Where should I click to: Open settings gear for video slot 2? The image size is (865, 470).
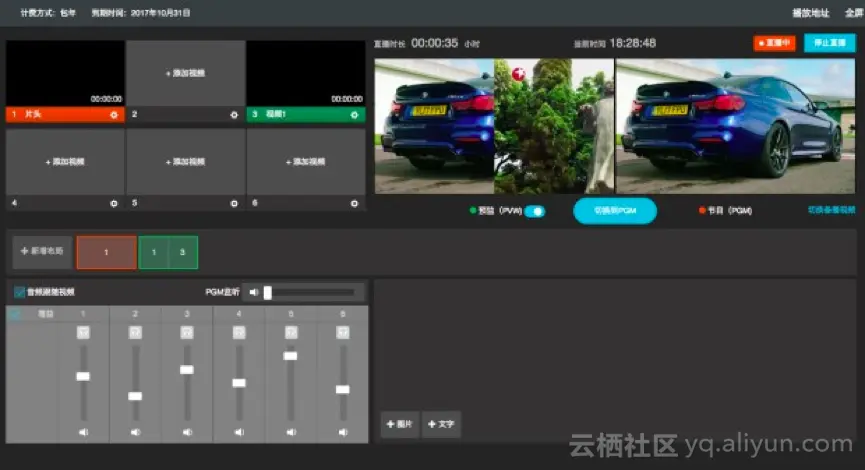point(234,115)
